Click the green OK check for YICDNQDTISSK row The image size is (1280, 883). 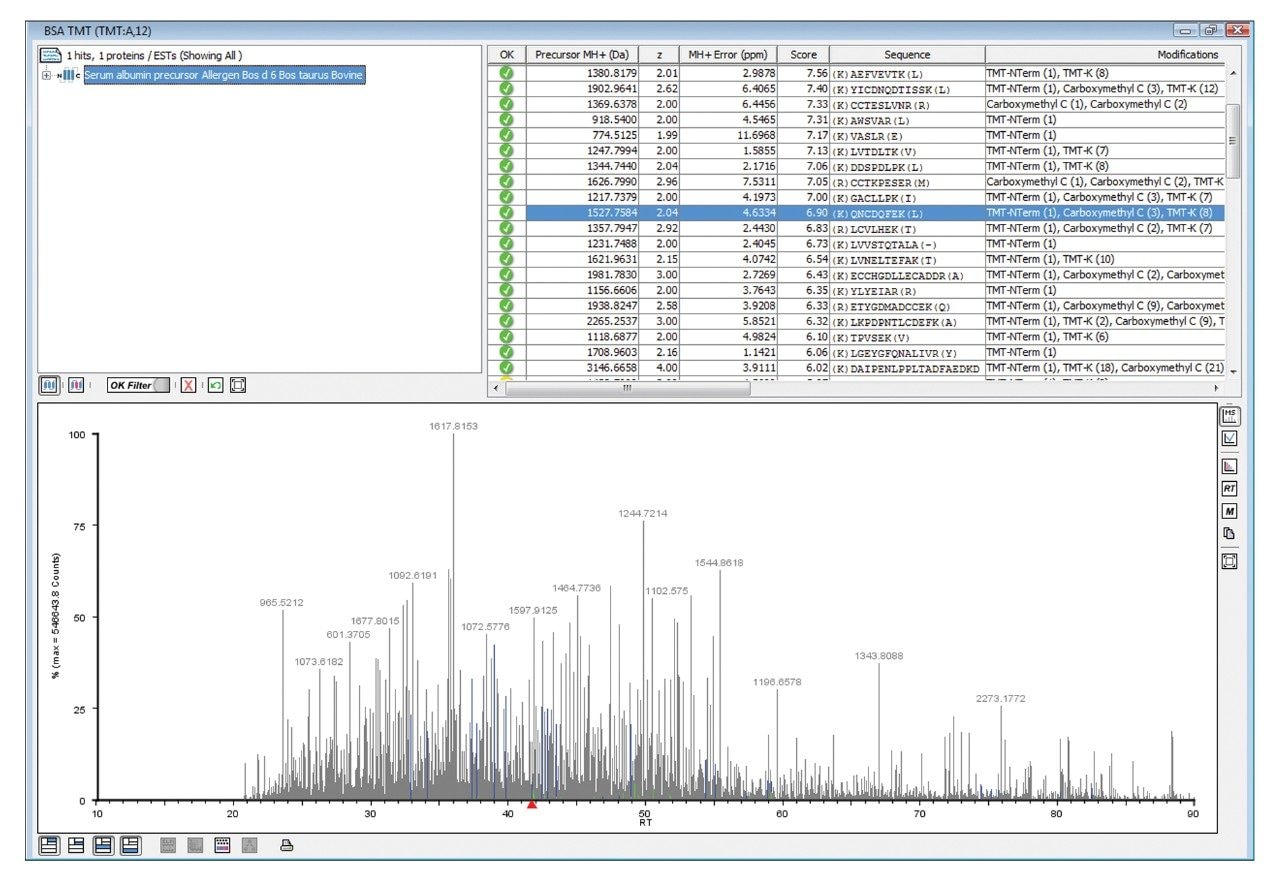pyautogui.click(x=506, y=88)
